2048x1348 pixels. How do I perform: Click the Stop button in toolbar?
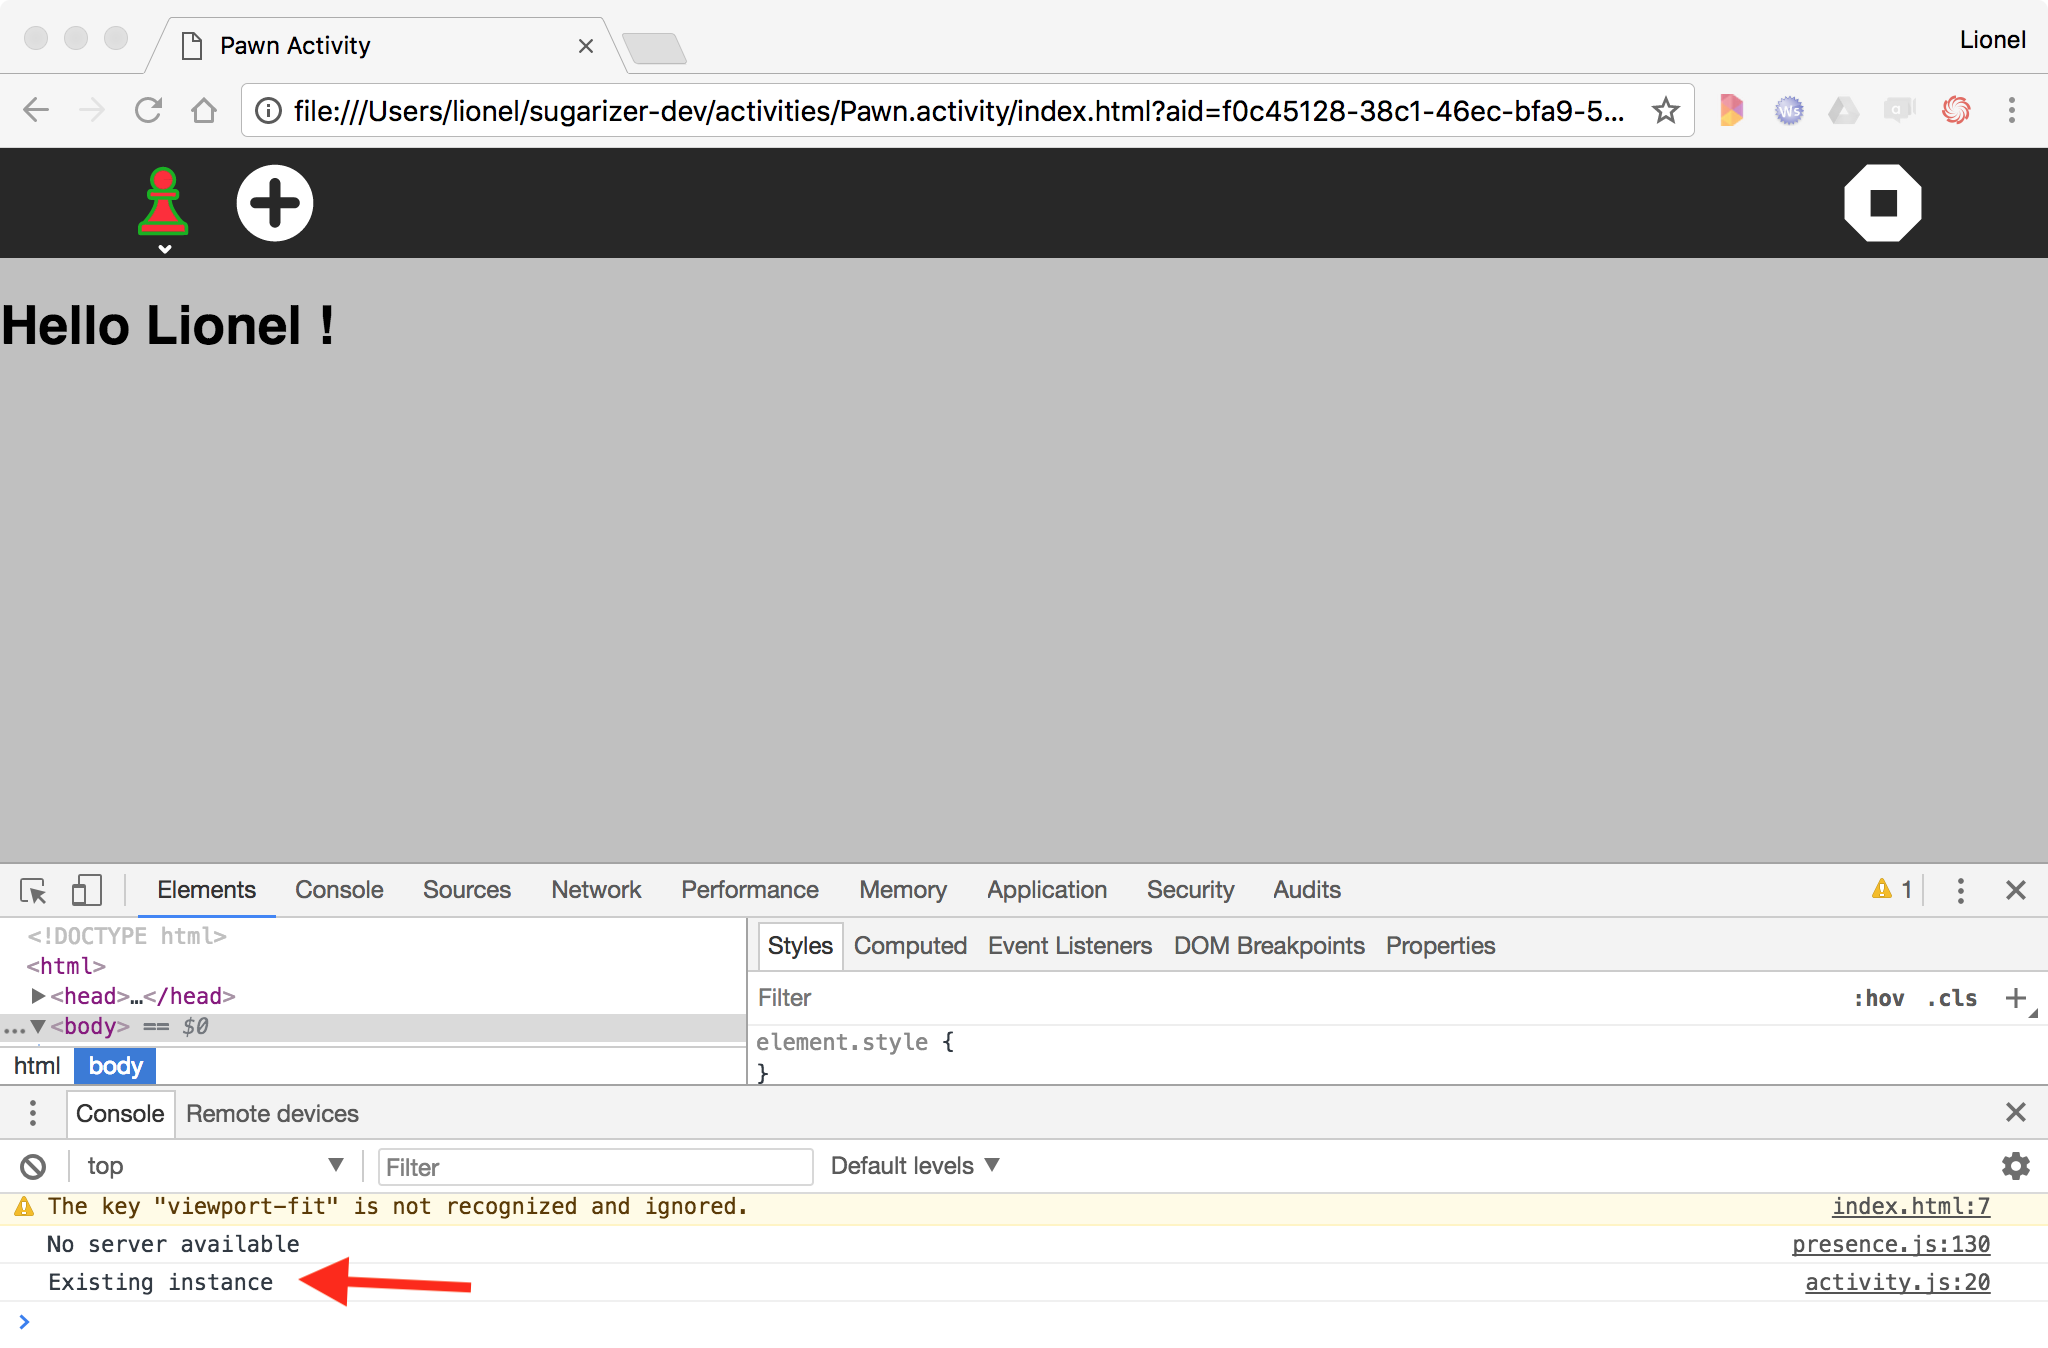pos(1883,202)
